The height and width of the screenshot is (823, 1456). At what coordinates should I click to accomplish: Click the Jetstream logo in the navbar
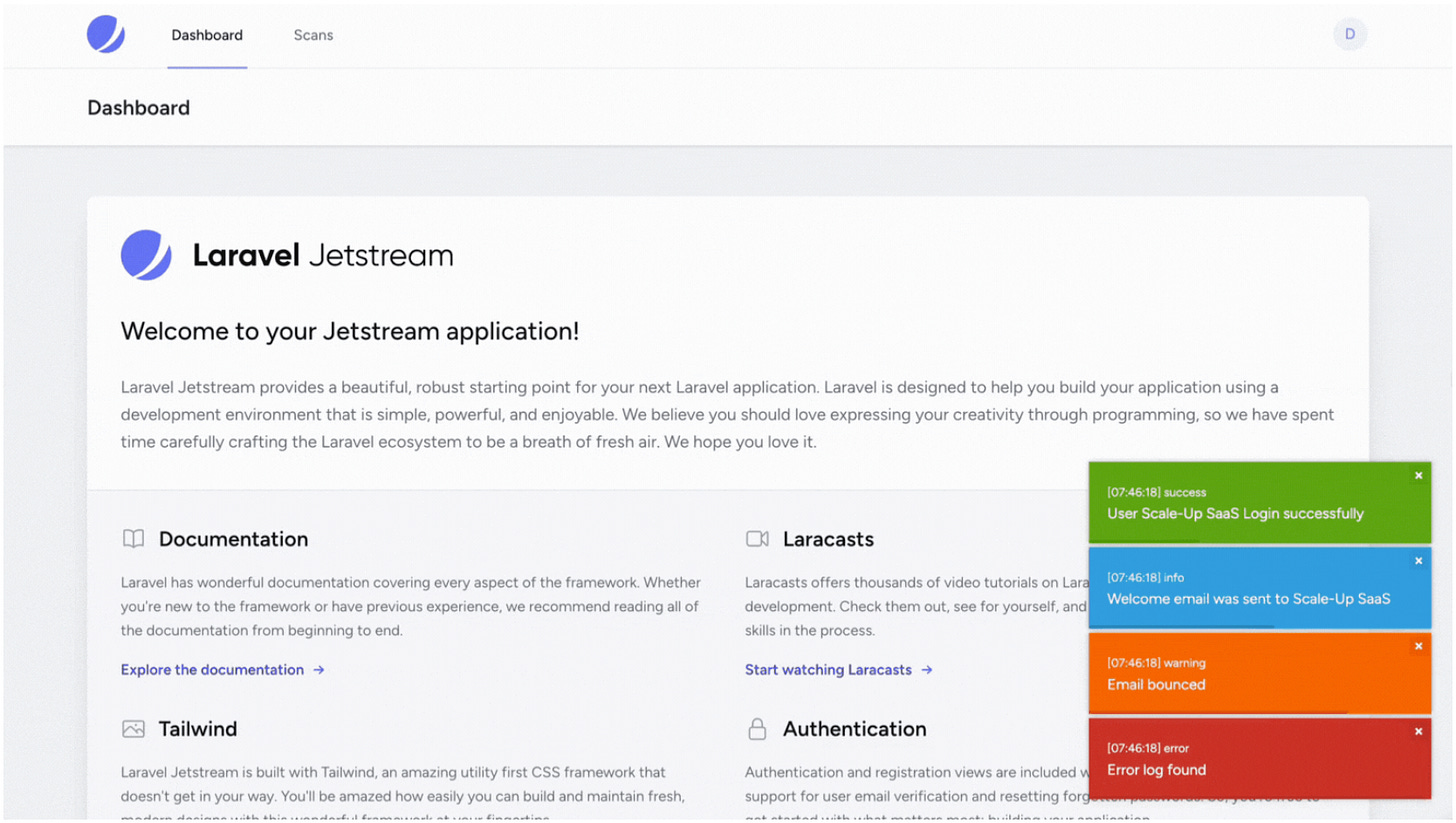pos(106,34)
